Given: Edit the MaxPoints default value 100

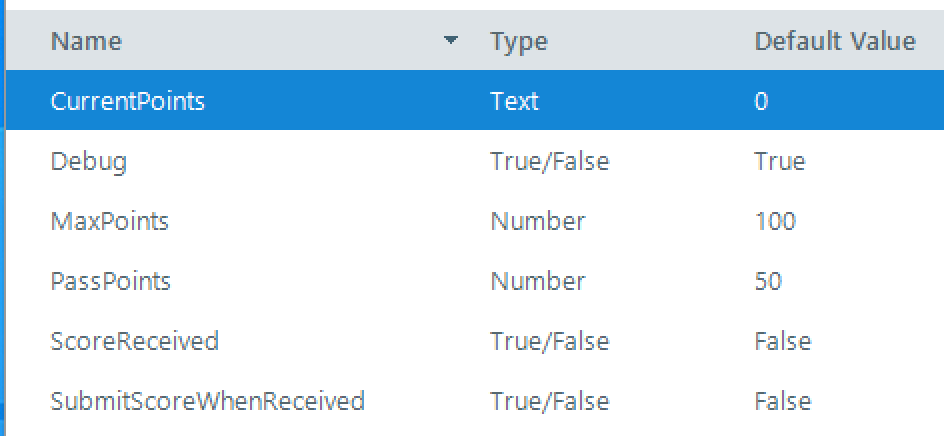Looking at the screenshot, I should 775,221.
